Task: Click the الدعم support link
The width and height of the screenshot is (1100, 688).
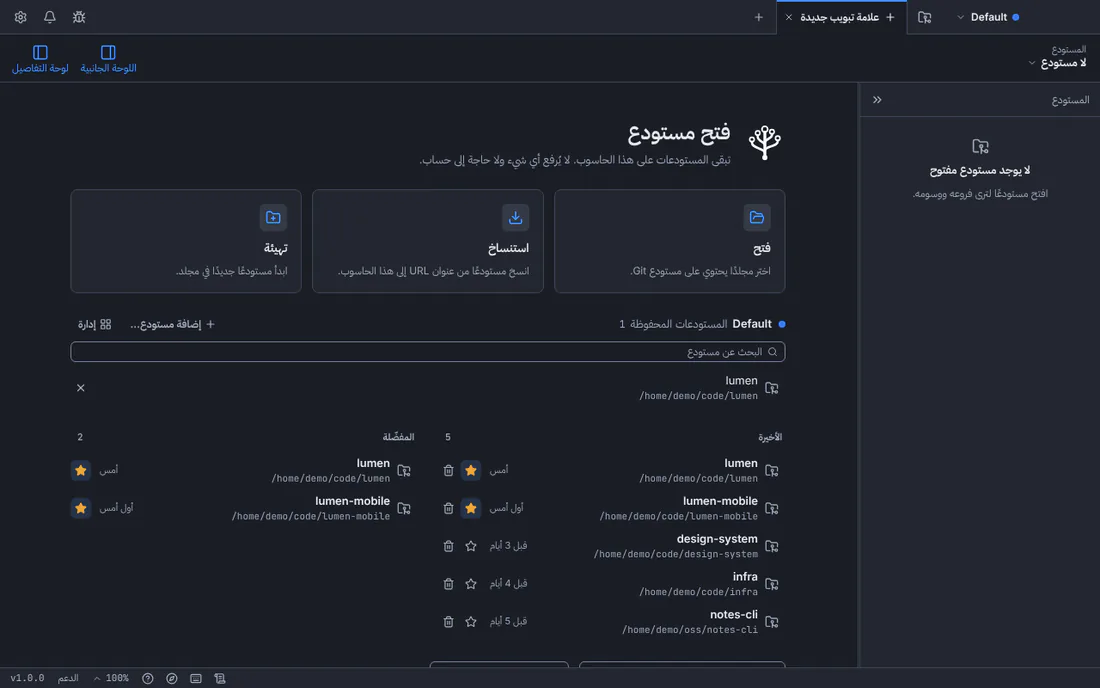Action: click(68, 678)
